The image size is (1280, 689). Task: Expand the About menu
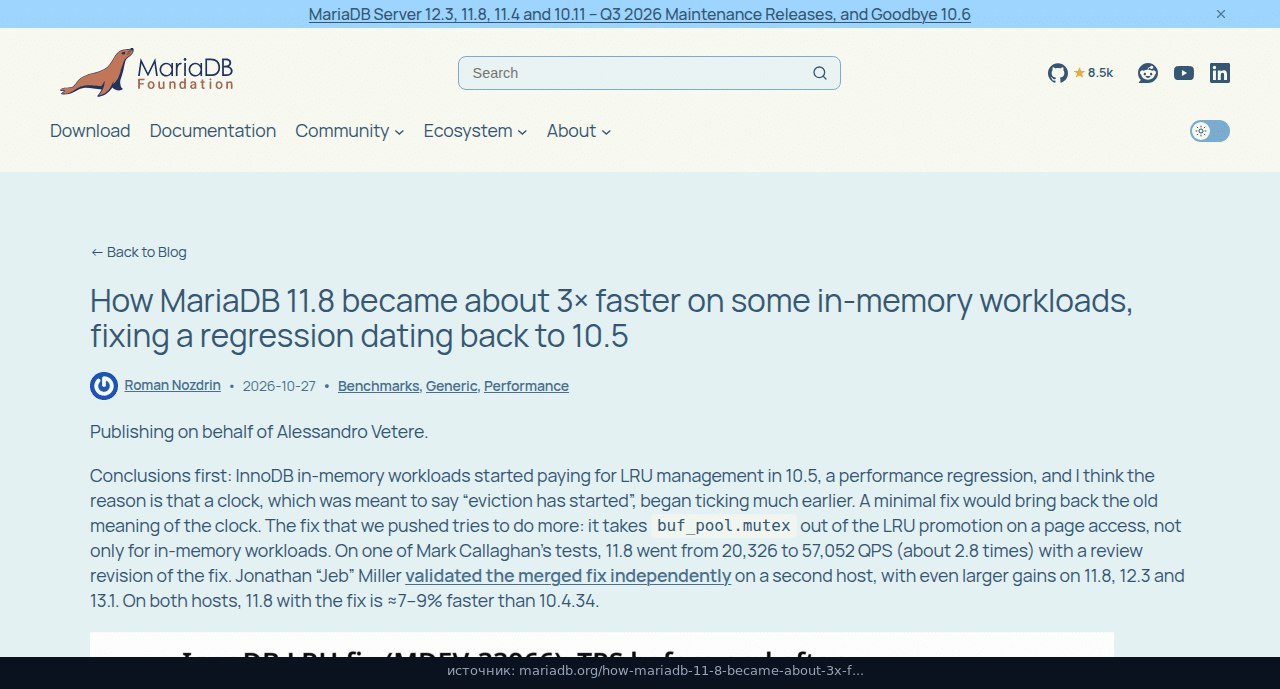(579, 131)
